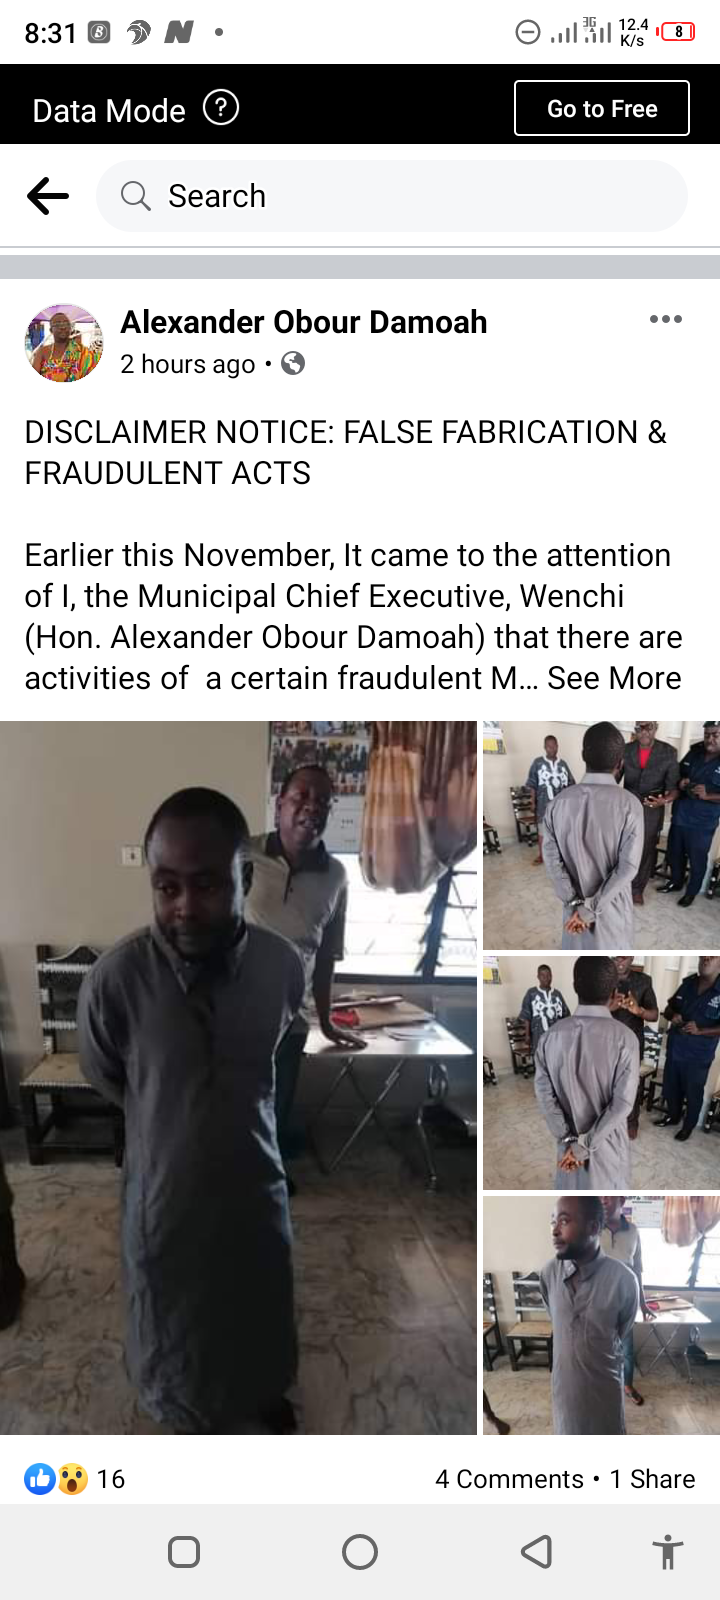Viewport: 720px width, 1600px height.
Task: Tap the back arrow icon
Action: 48,196
